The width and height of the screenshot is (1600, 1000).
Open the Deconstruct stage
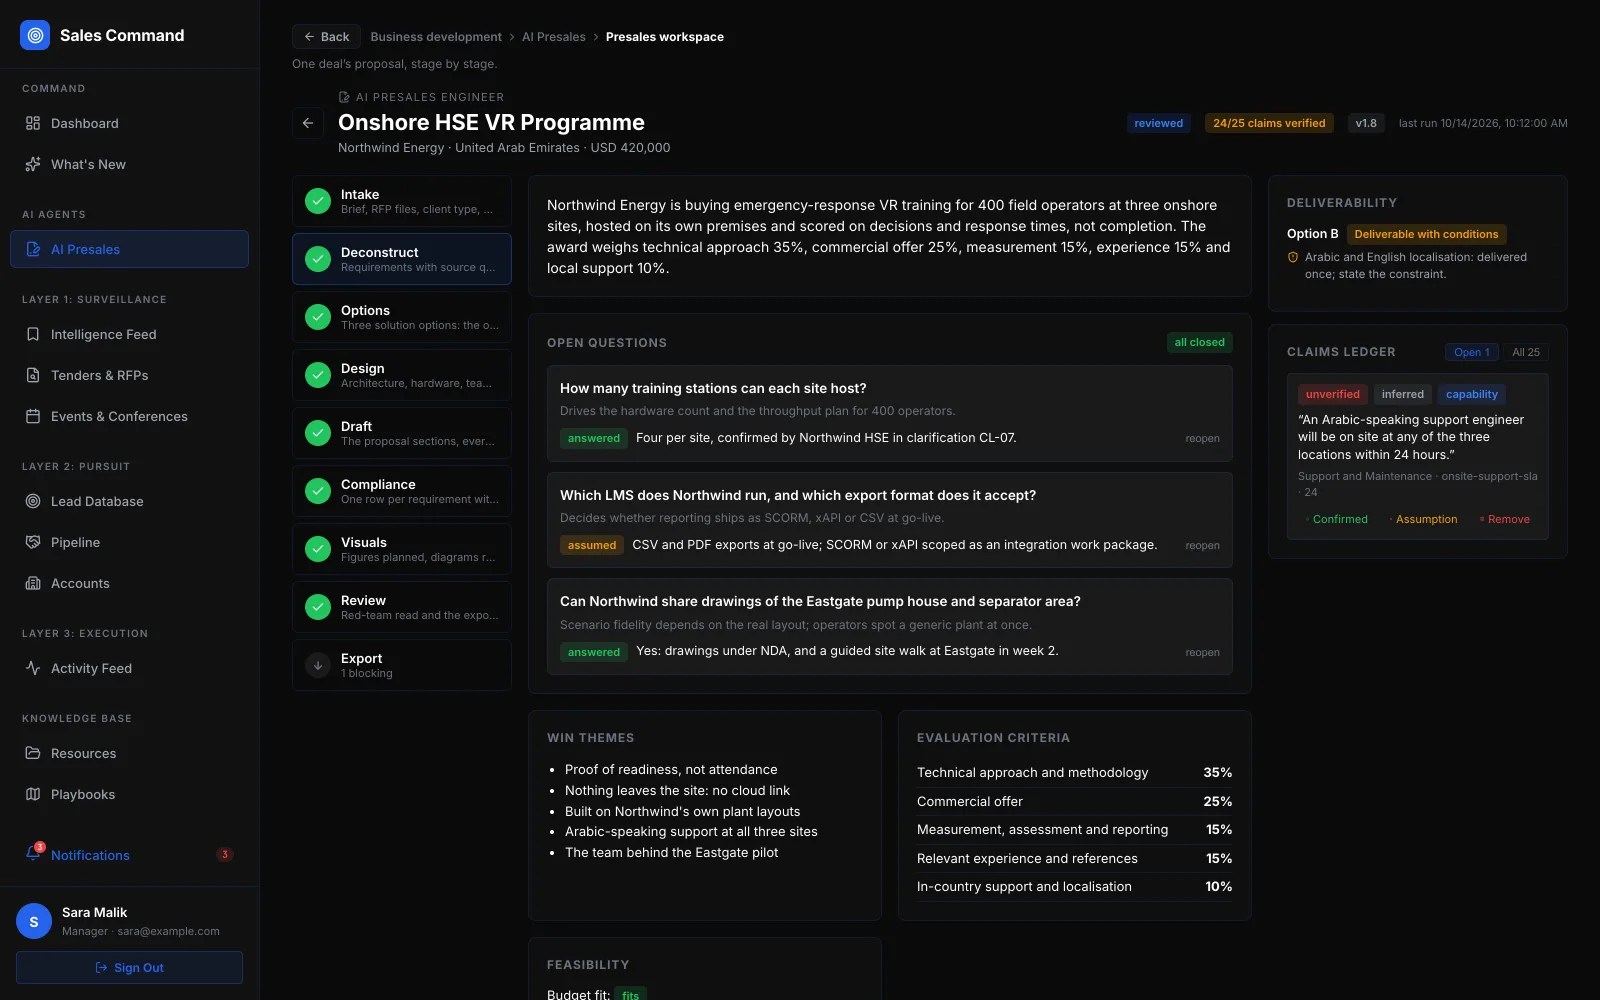(x=402, y=259)
